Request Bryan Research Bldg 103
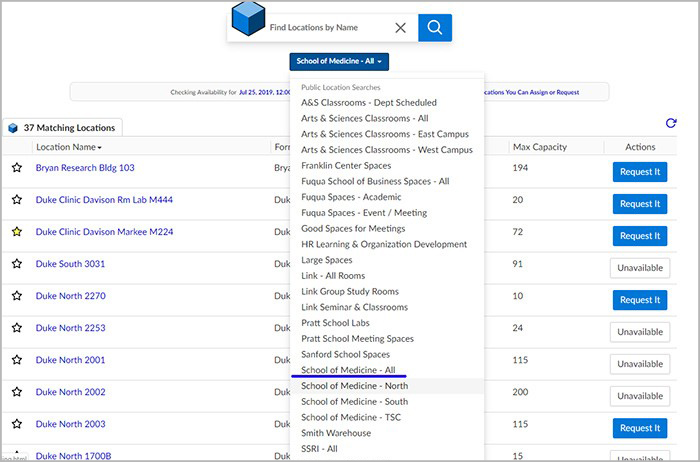 click(640, 172)
